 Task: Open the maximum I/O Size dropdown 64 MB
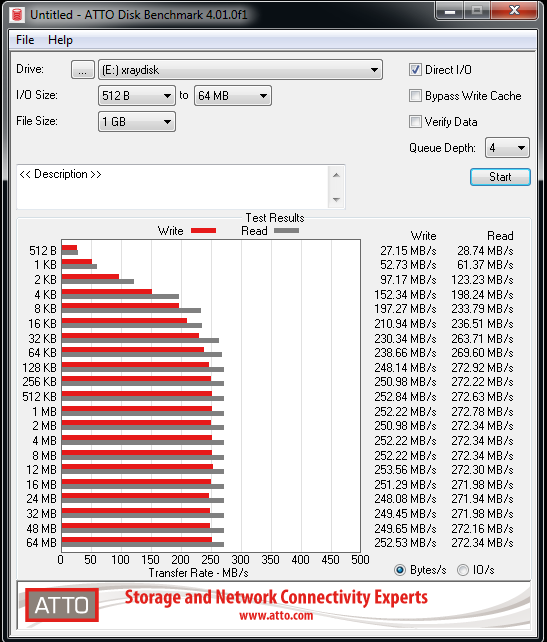pos(233,96)
